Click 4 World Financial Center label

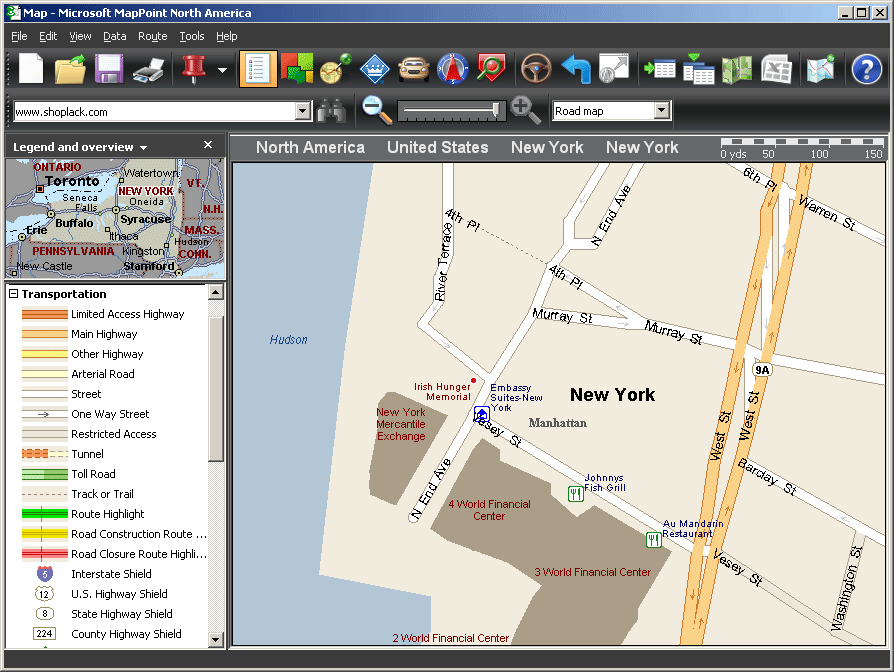pyautogui.click(x=489, y=510)
